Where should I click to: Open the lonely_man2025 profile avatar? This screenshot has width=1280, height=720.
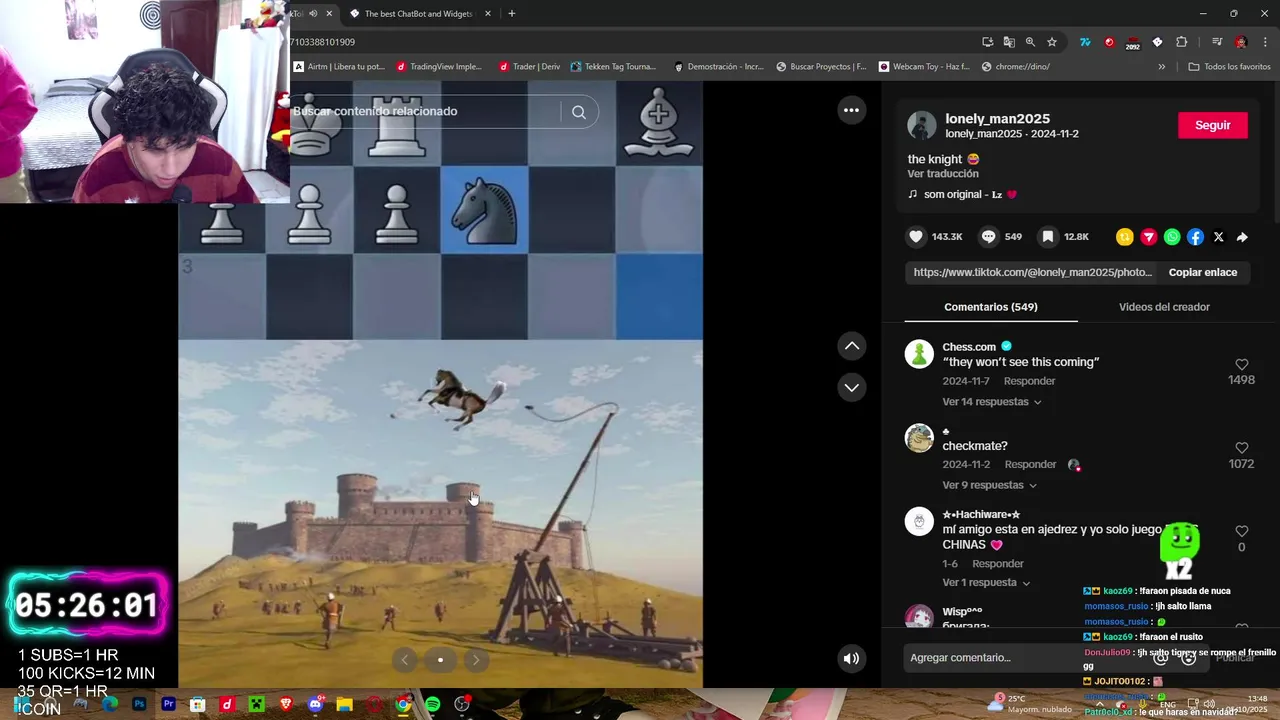point(921,125)
